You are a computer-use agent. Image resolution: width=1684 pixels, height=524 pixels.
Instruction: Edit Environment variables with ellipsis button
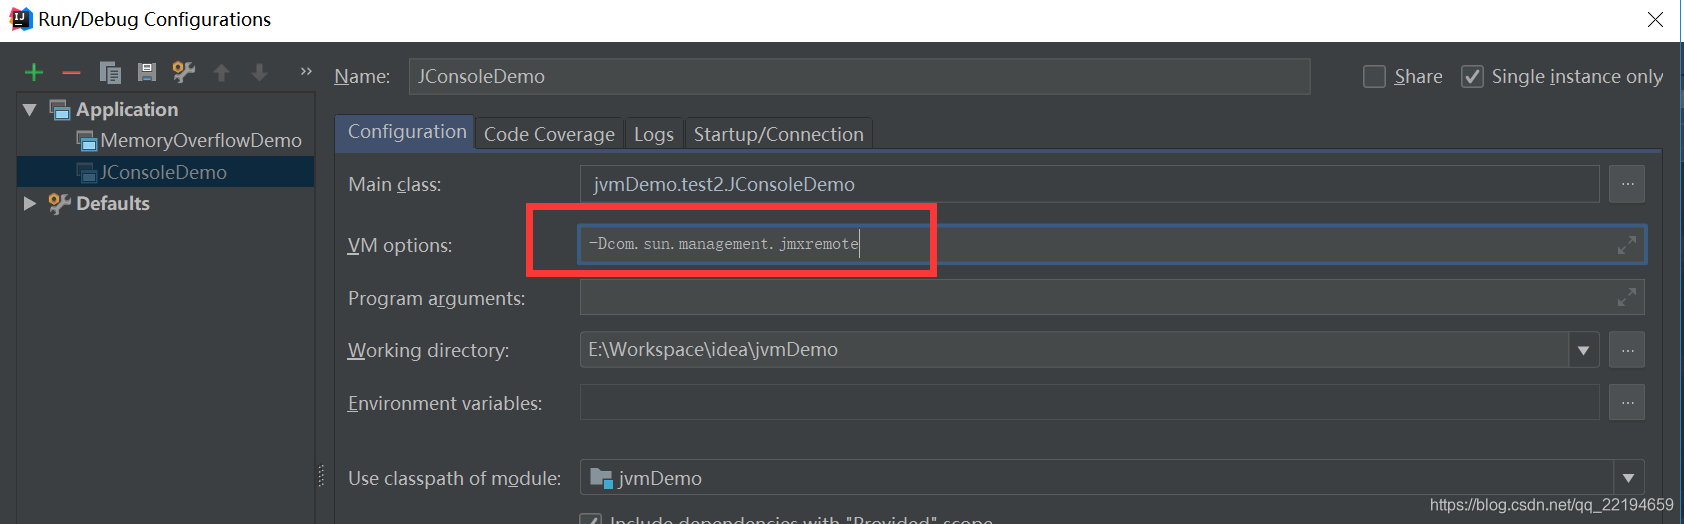(1627, 402)
